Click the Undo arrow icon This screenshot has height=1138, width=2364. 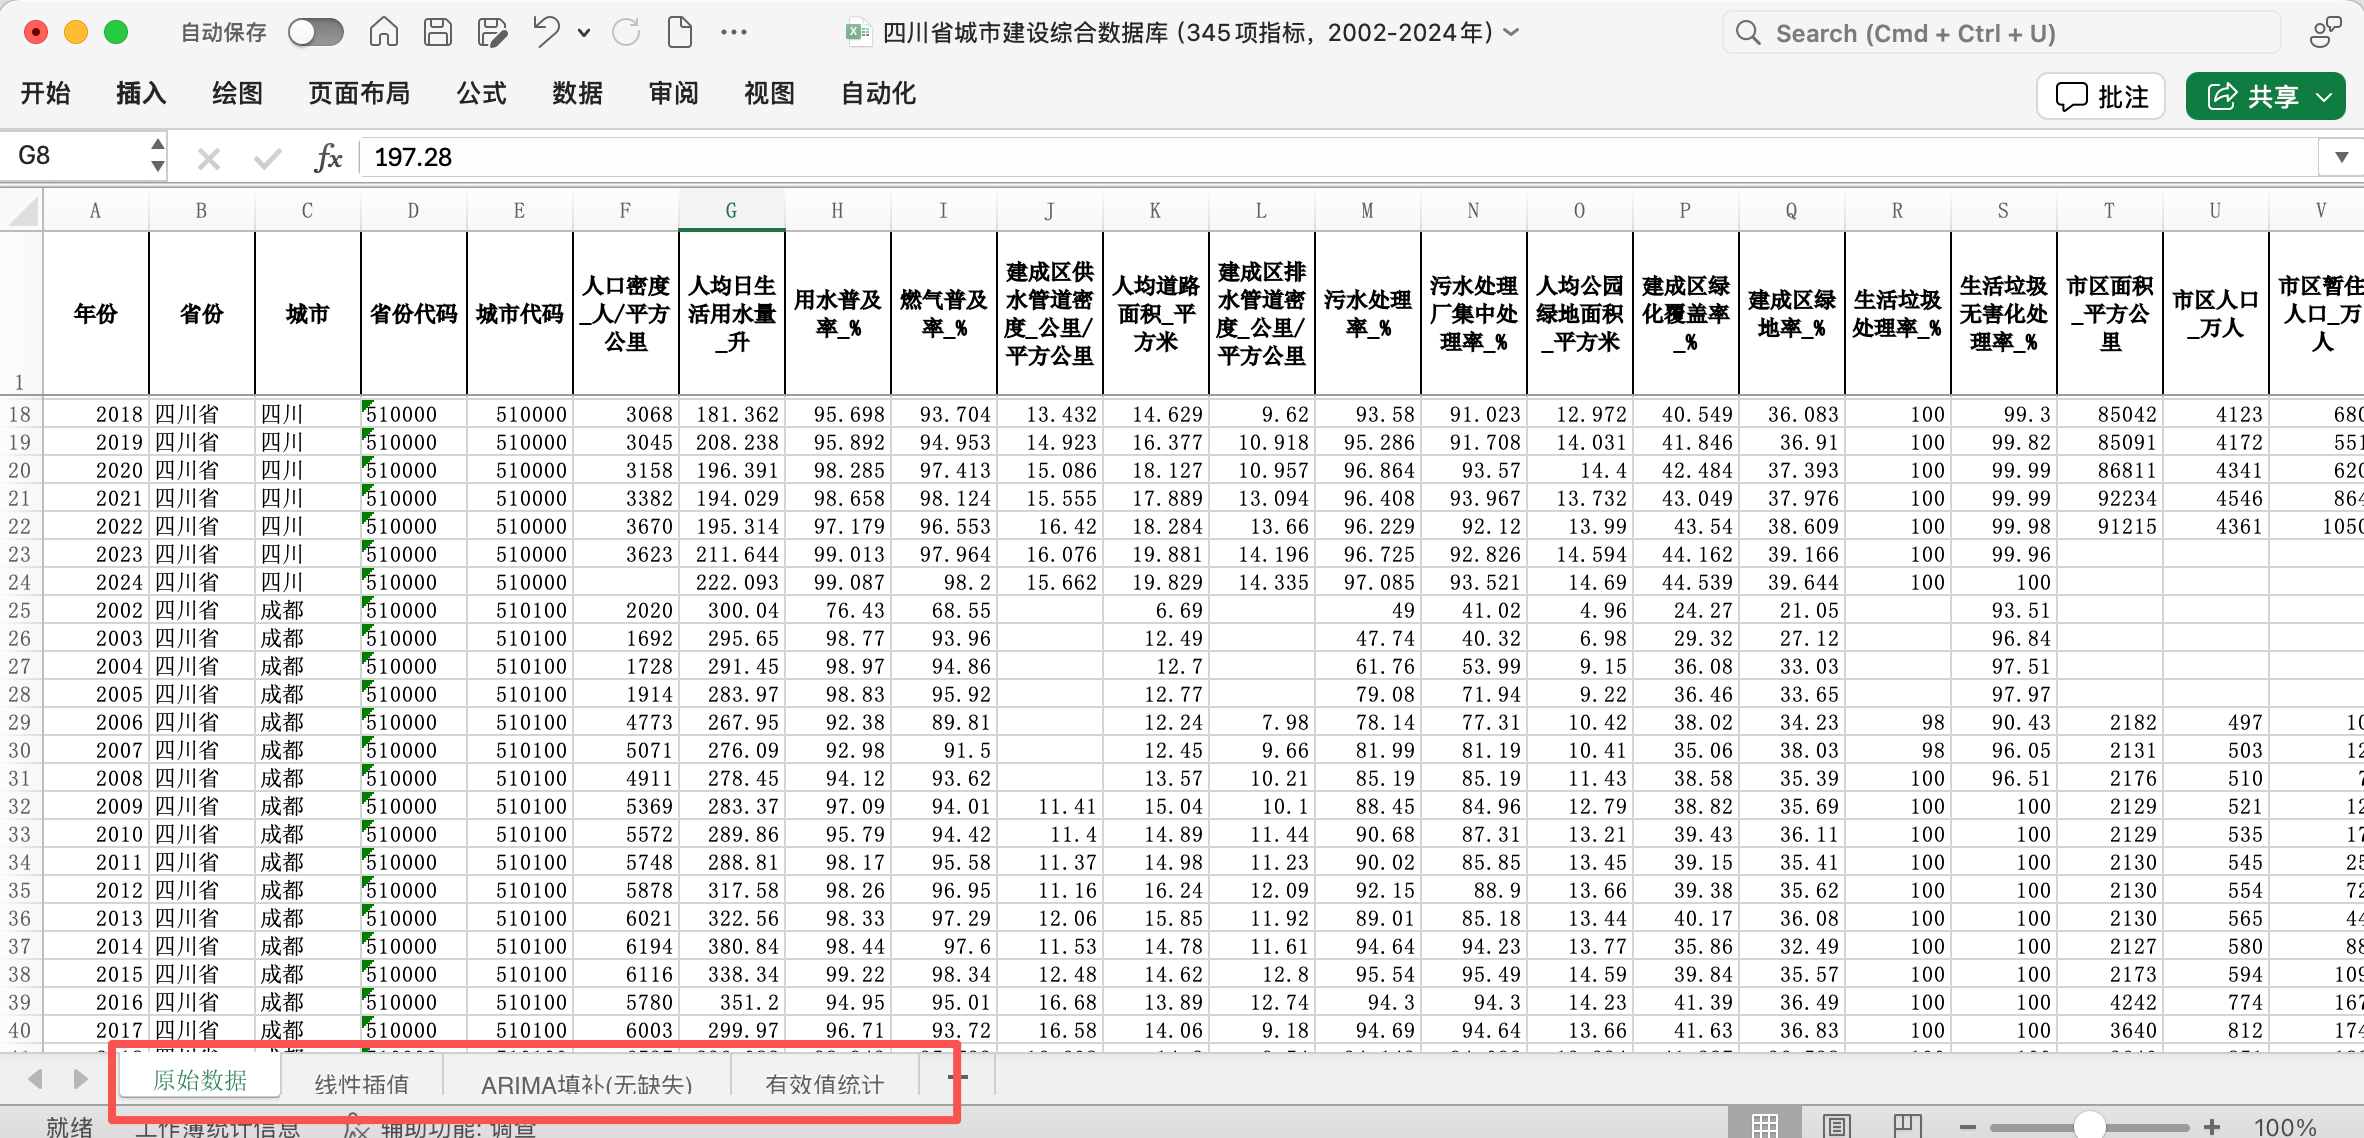[x=546, y=33]
